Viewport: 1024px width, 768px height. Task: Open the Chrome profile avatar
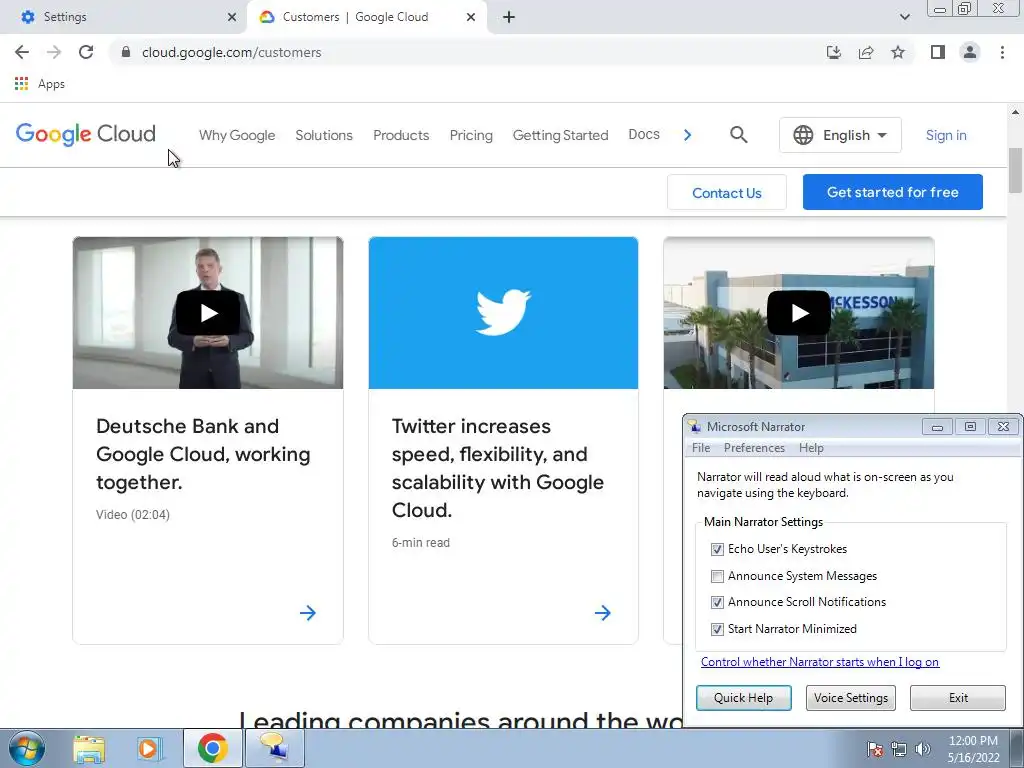970,52
